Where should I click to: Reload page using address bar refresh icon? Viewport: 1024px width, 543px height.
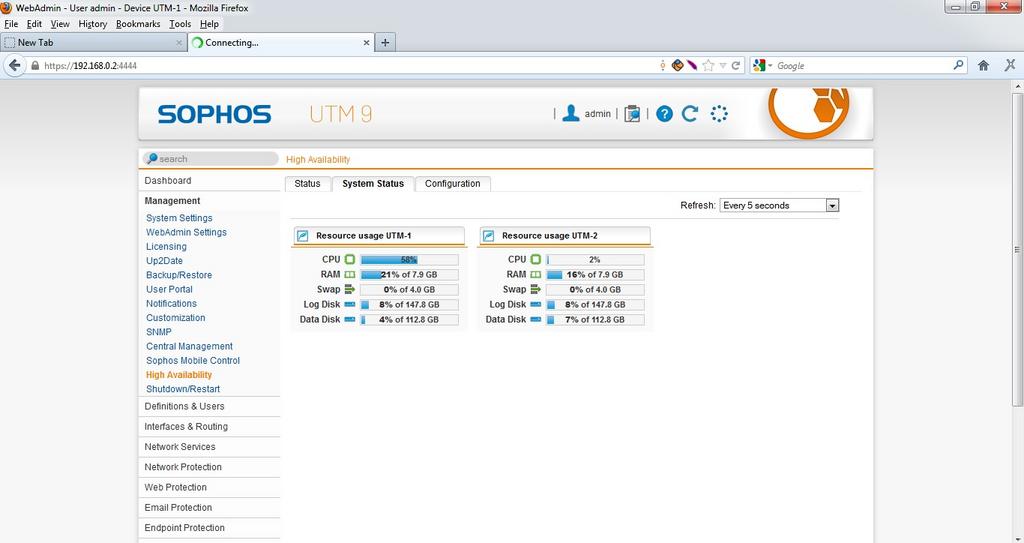[736, 65]
